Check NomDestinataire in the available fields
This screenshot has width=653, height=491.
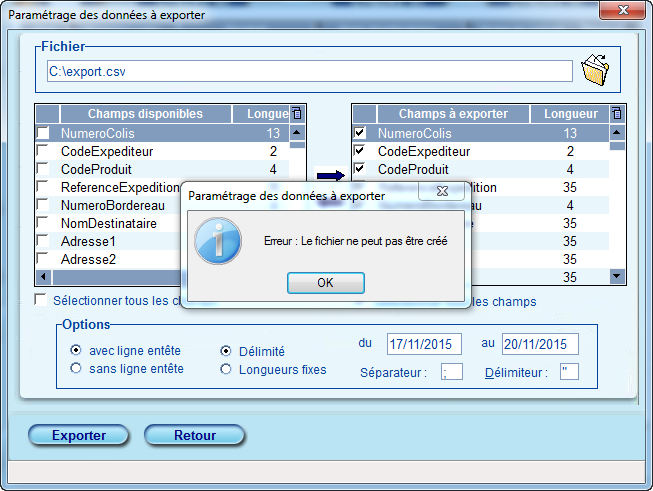click(43, 223)
